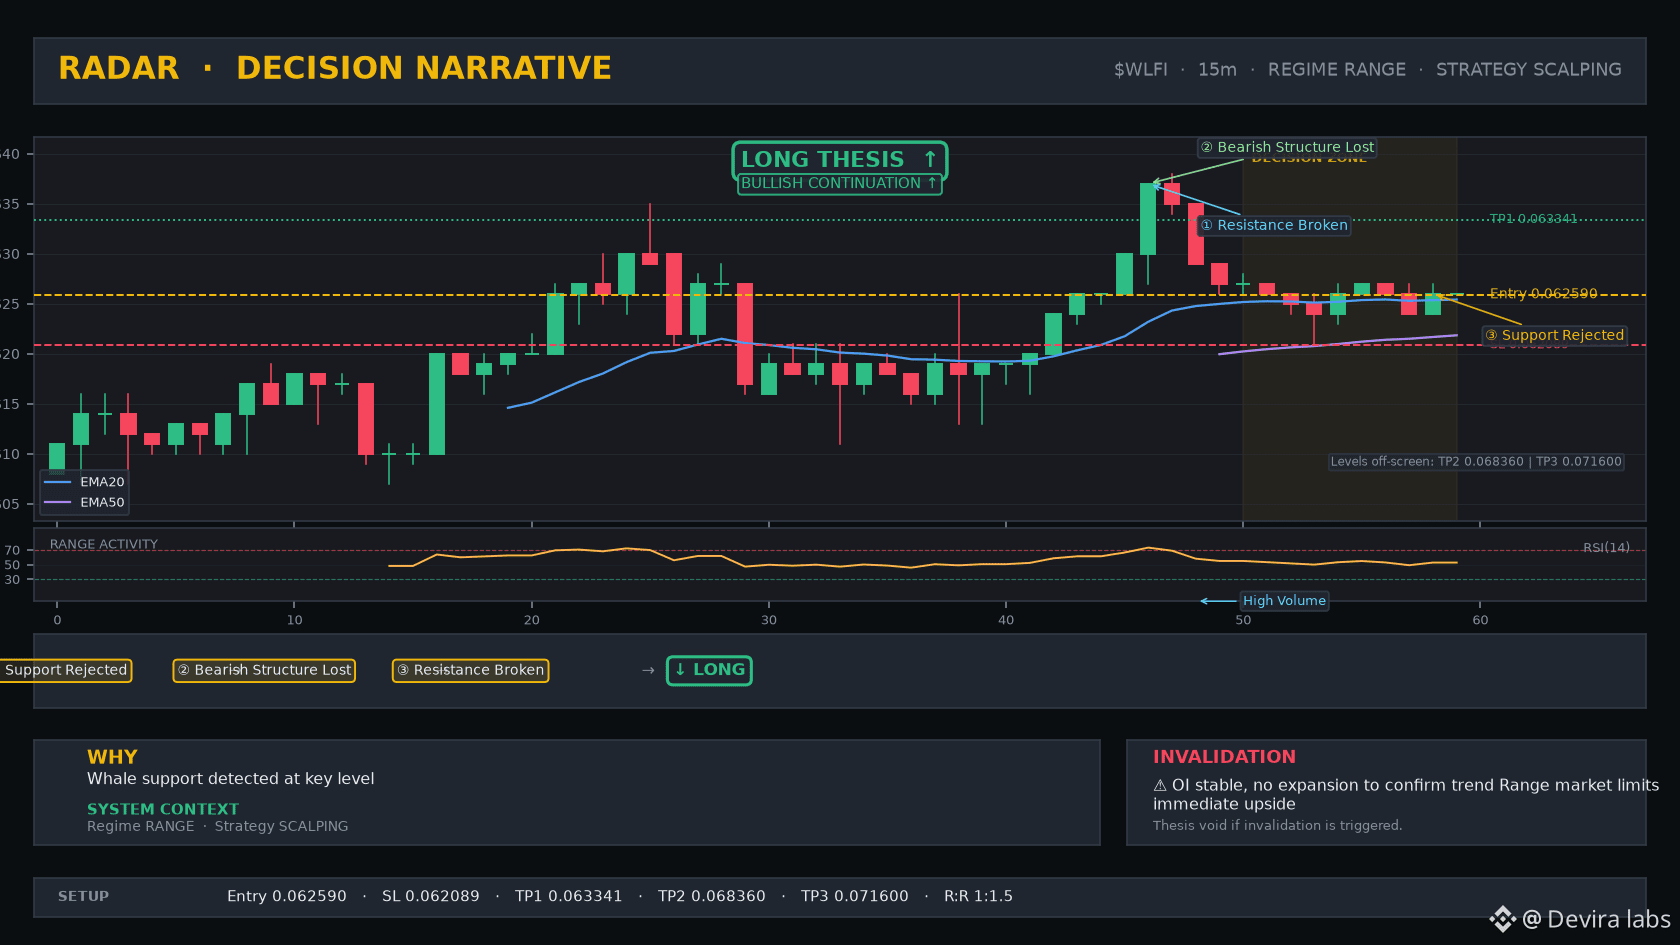Viewport: 1680px width, 945px height.
Task: Click the RANGE ACTIVITY label
Action: coord(104,545)
